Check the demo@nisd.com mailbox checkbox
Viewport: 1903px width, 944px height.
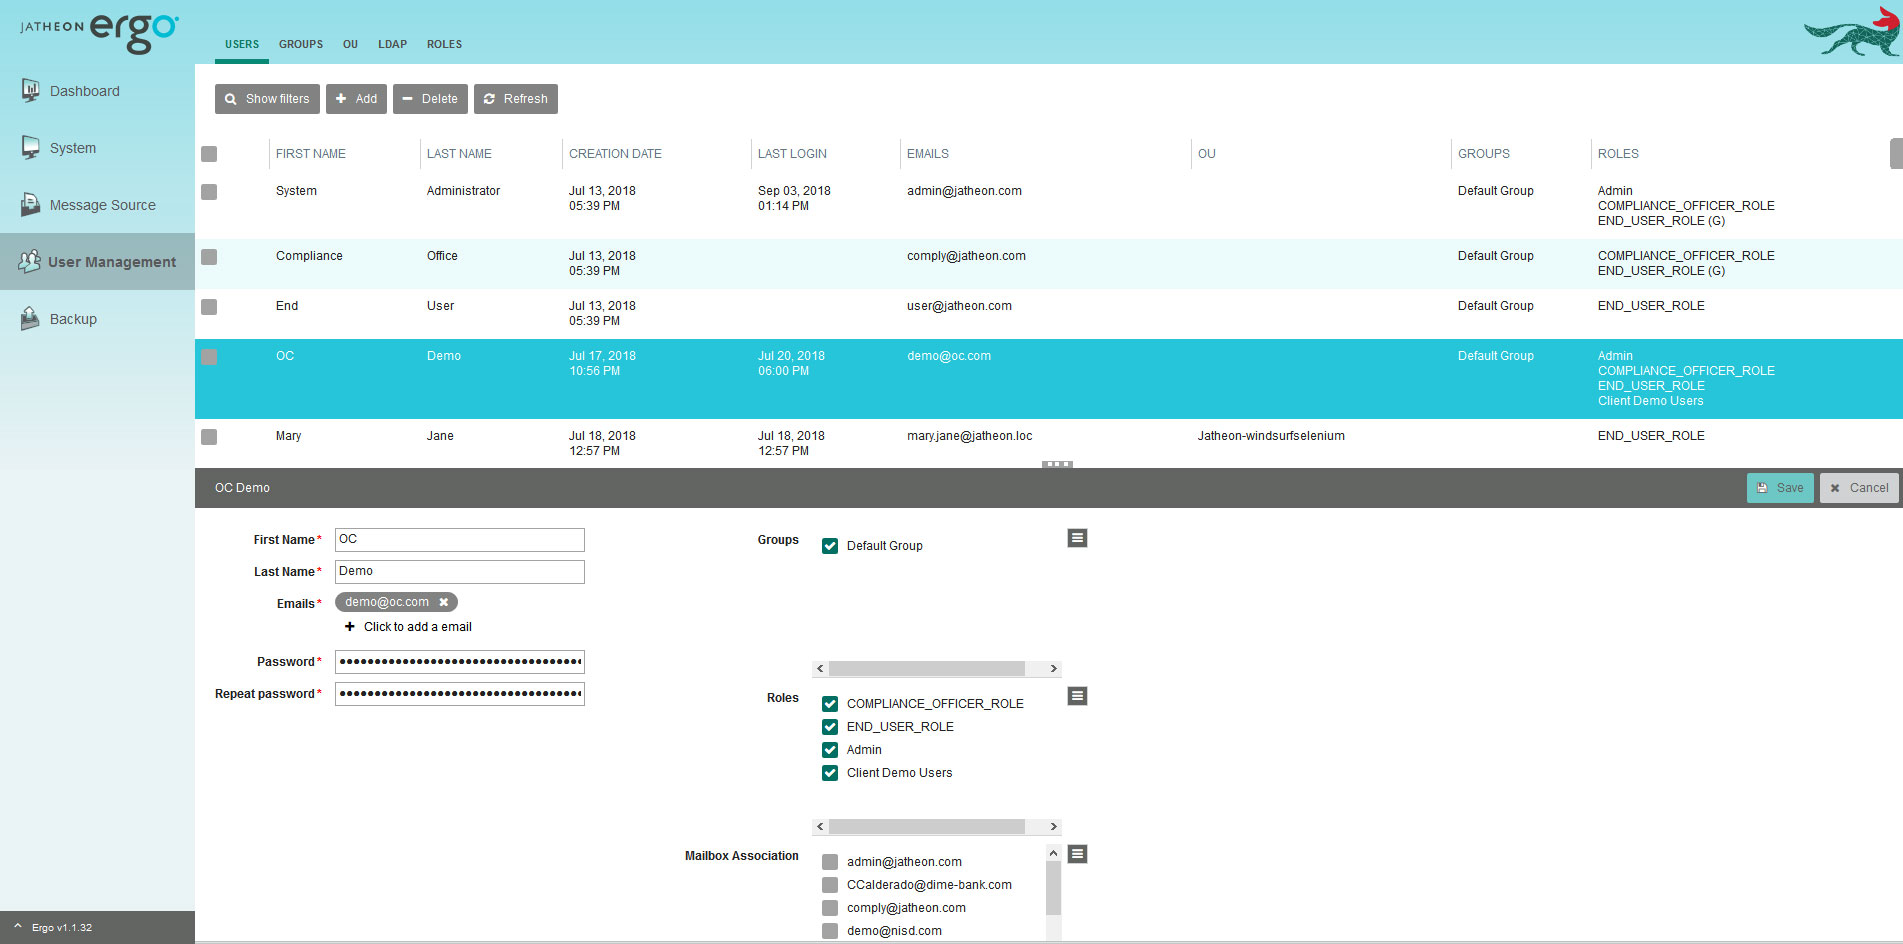pyautogui.click(x=830, y=931)
